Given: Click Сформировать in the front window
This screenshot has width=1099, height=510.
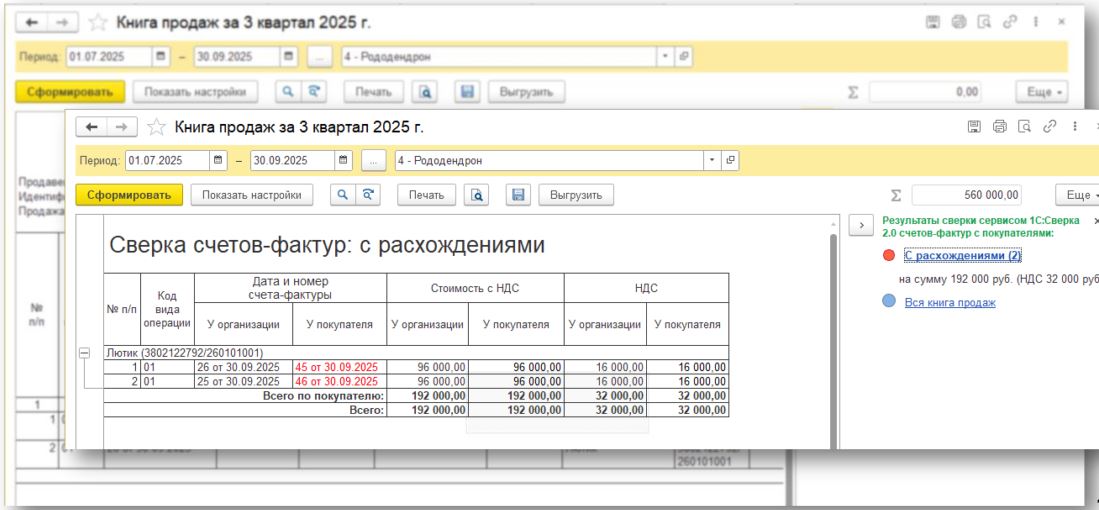Looking at the screenshot, I should pyautogui.click(x=129, y=195).
